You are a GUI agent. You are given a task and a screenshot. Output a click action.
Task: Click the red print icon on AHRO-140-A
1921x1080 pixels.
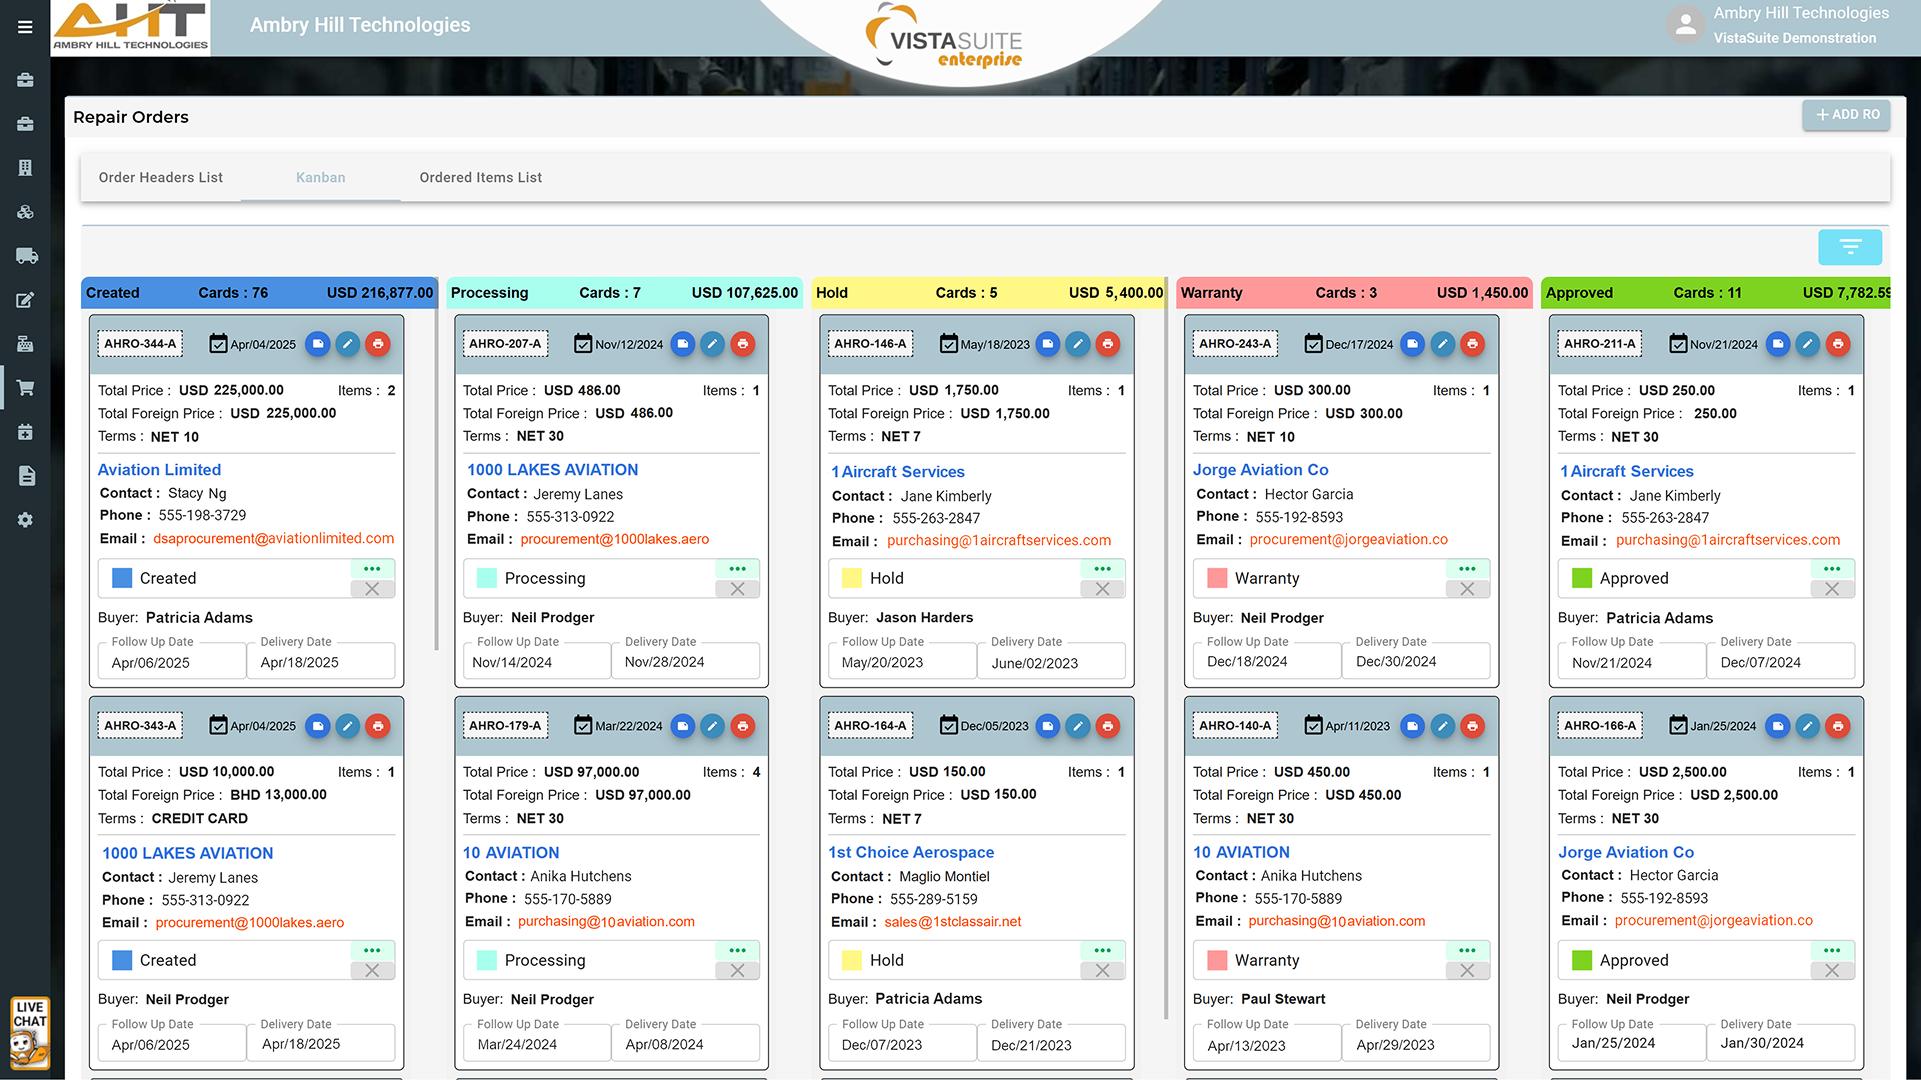[x=1472, y=726]
